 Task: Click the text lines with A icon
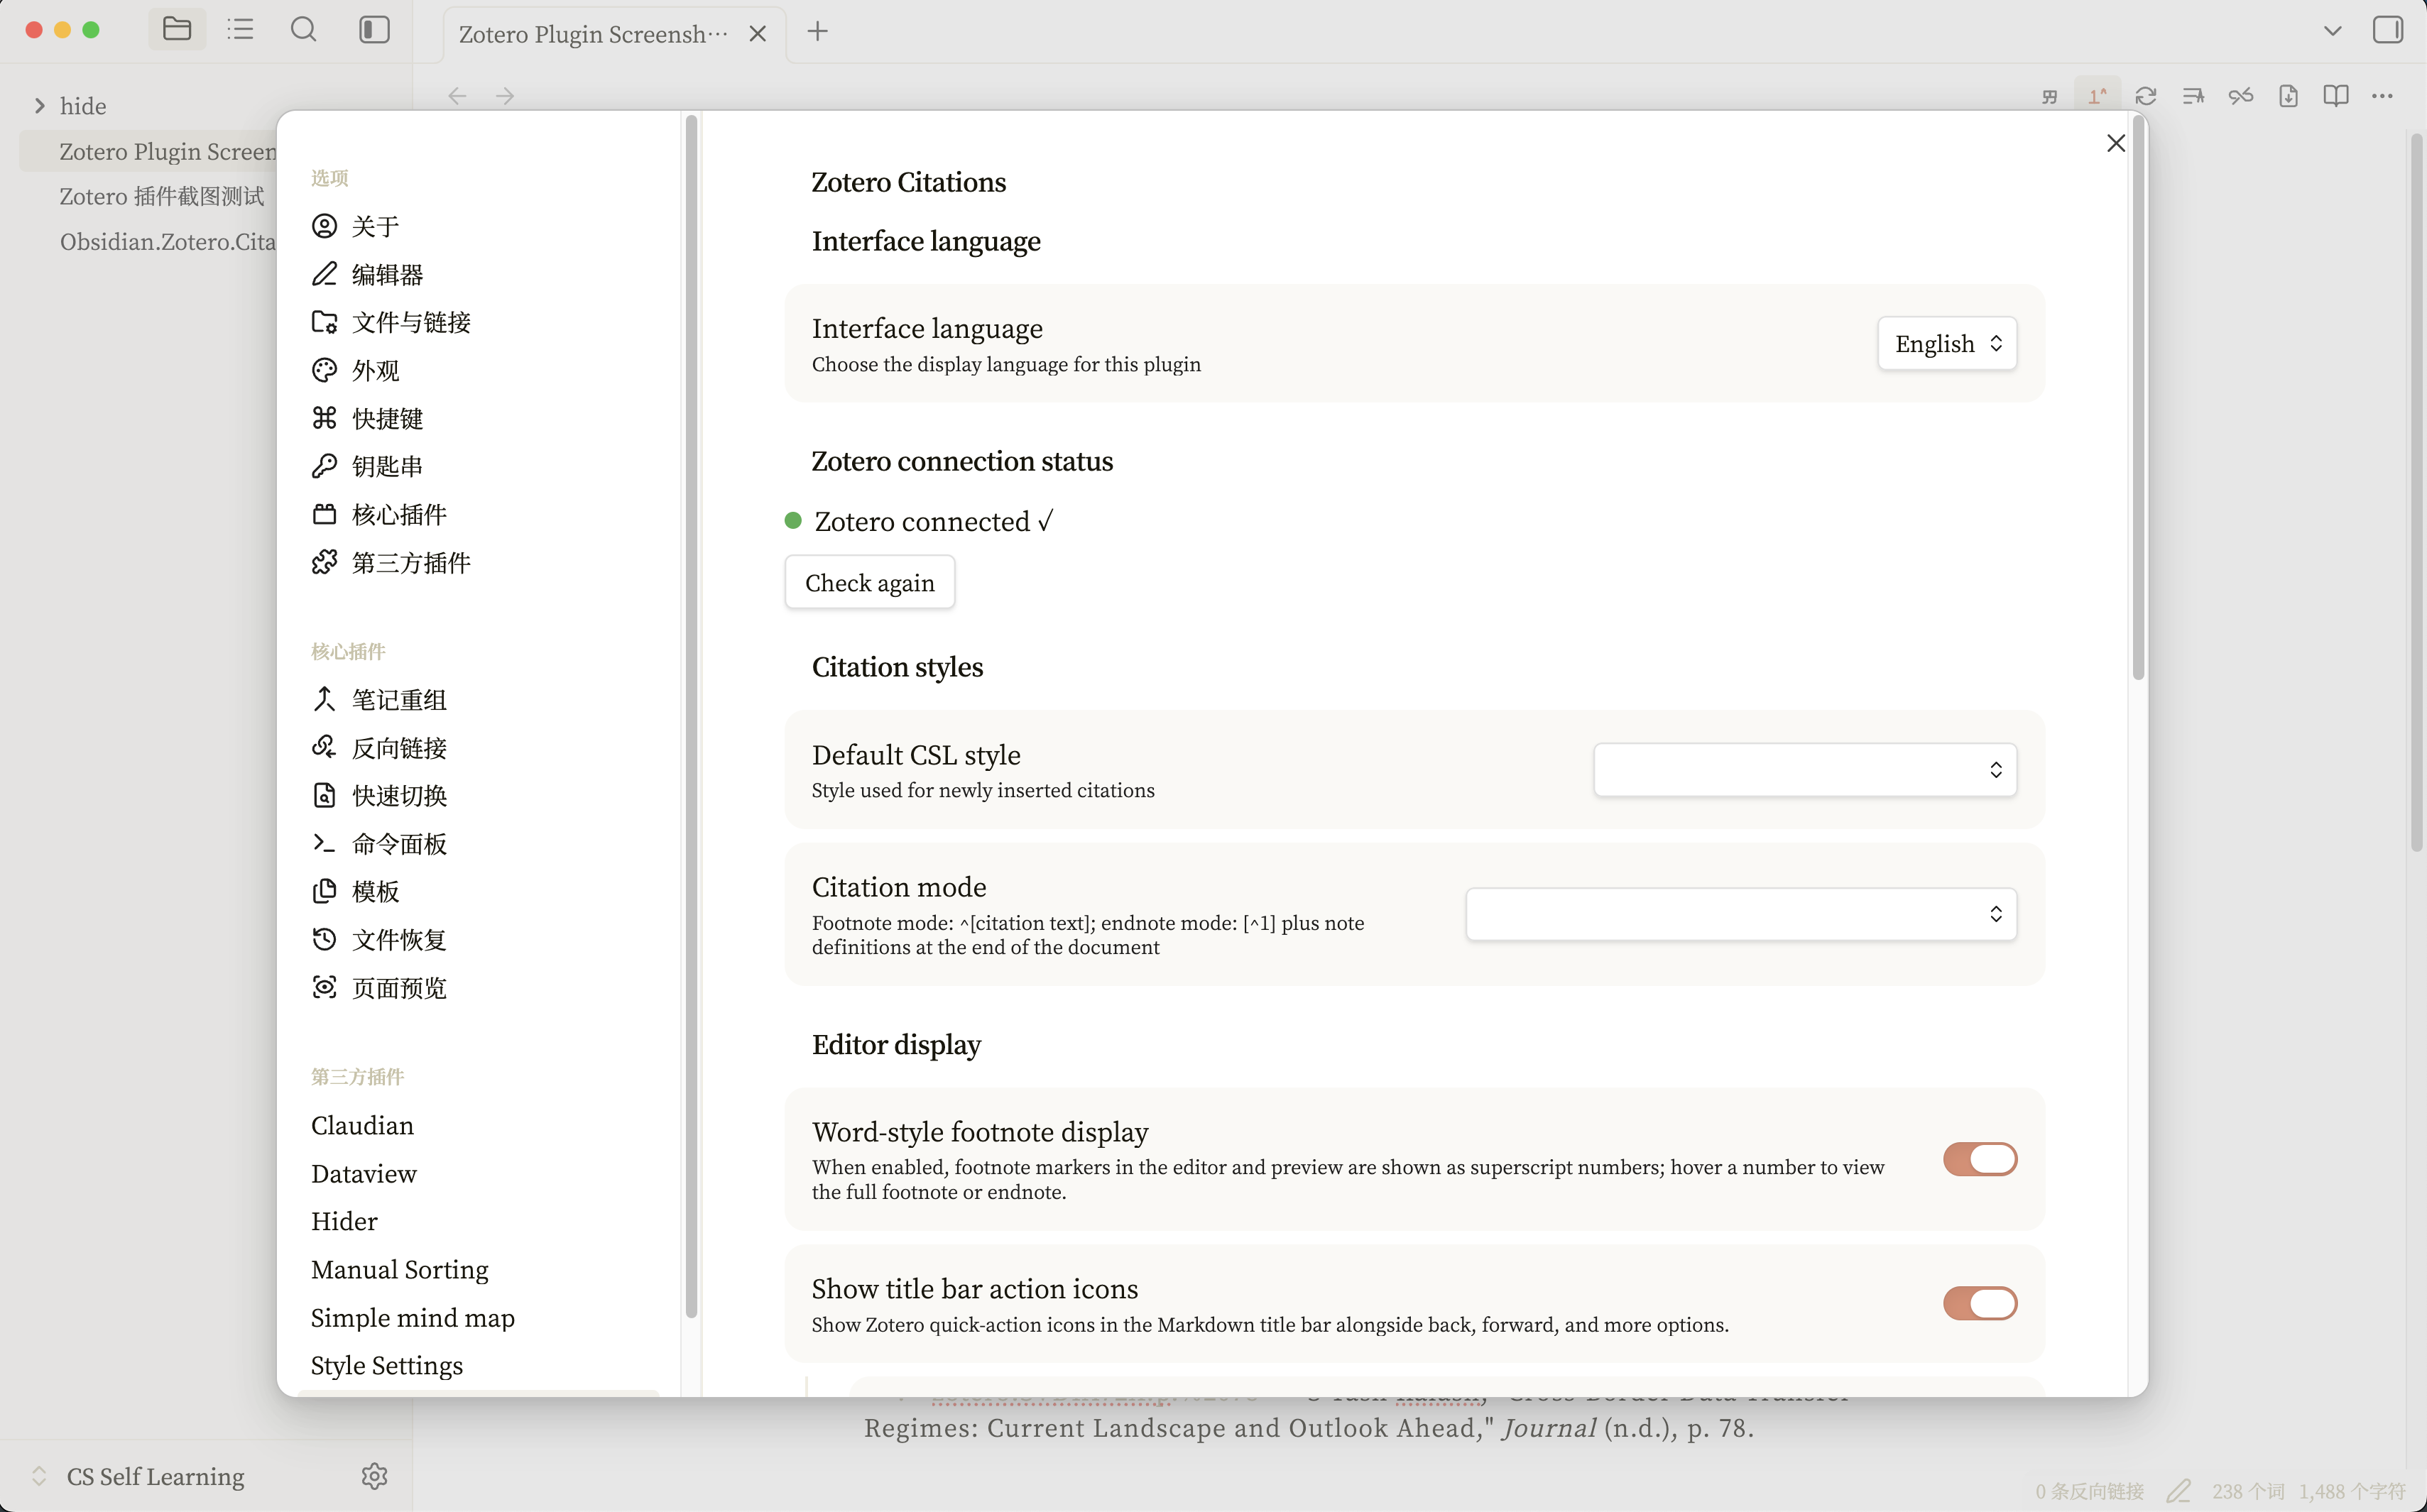point(2193,96)
